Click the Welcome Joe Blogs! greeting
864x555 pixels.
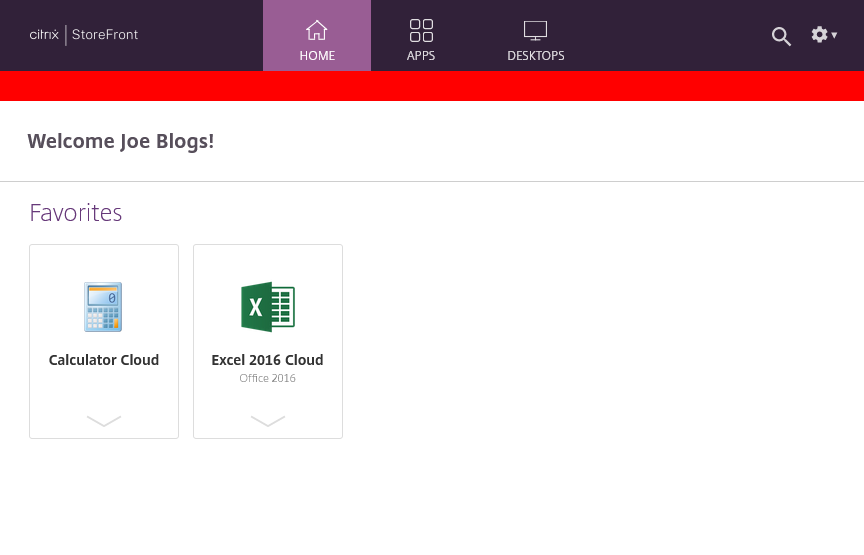[121, 141]
